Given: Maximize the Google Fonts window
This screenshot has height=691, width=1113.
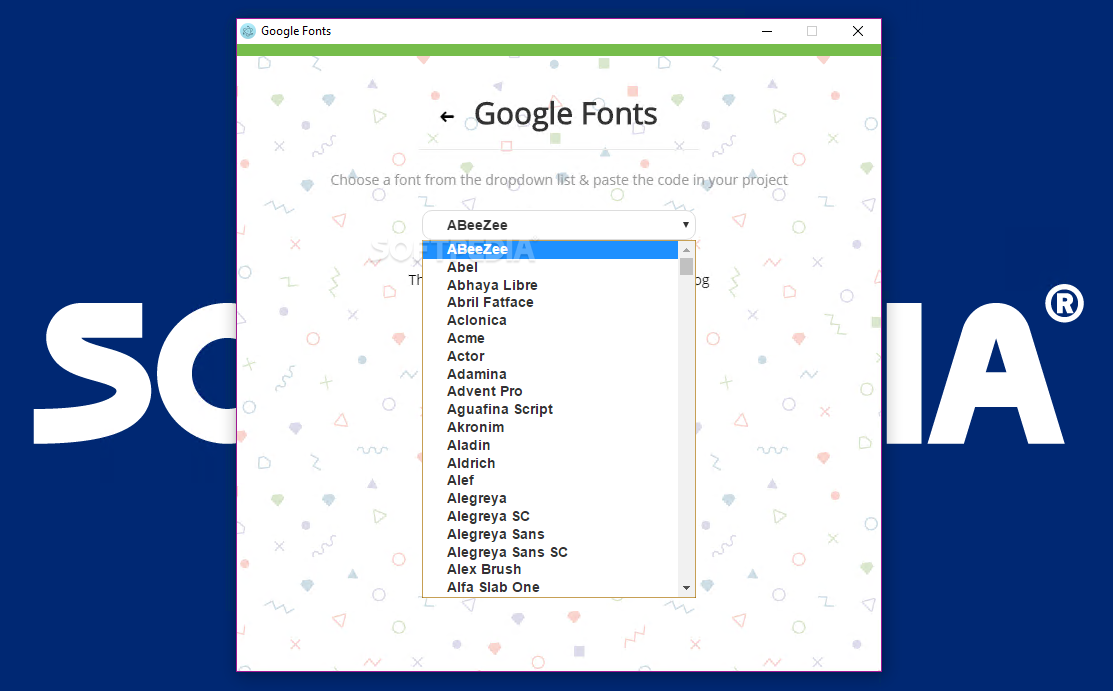Looking at the screenshot, I should pos(812,31).
